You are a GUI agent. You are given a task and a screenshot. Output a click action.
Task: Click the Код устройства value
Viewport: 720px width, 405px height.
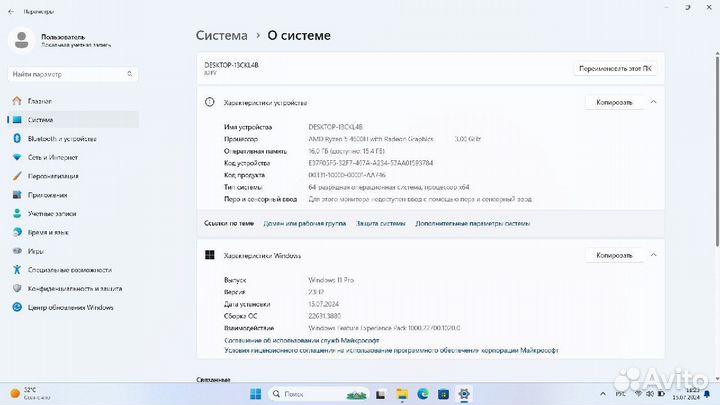coord(371,163)
